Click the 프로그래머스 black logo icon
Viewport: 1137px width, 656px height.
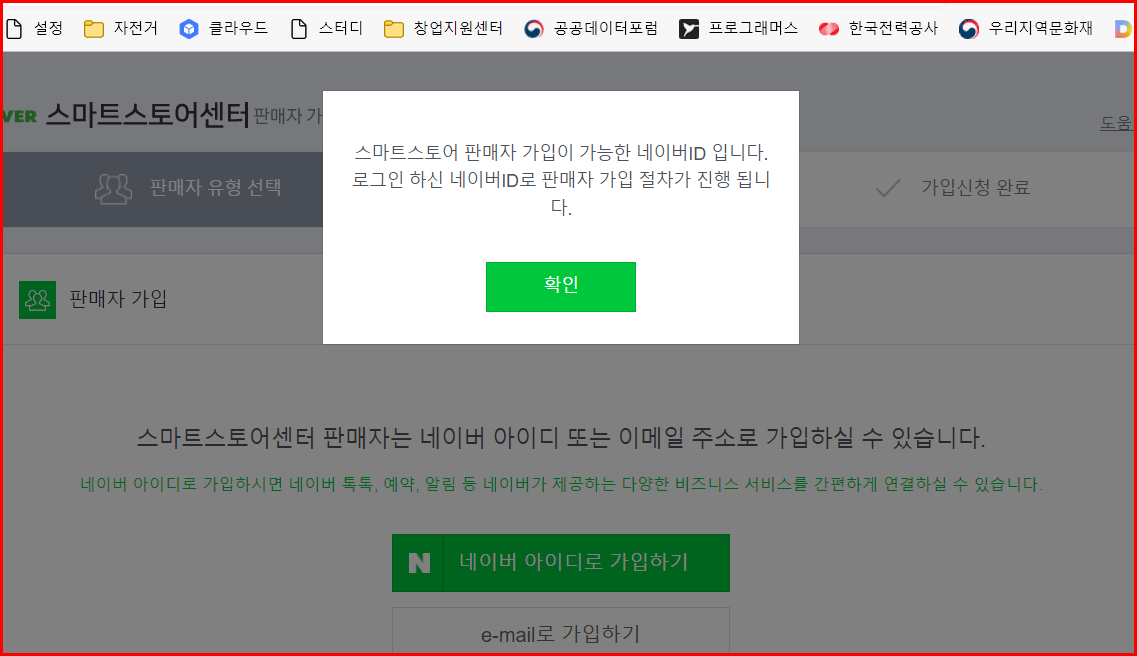coord(689,29)
